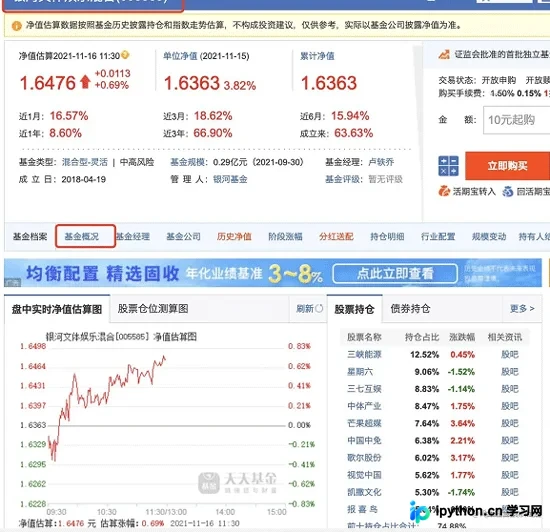Viewport: 550px width, 532px height.
Task: Click the 持仓占比 column header
Action: (x=422, y=337)
